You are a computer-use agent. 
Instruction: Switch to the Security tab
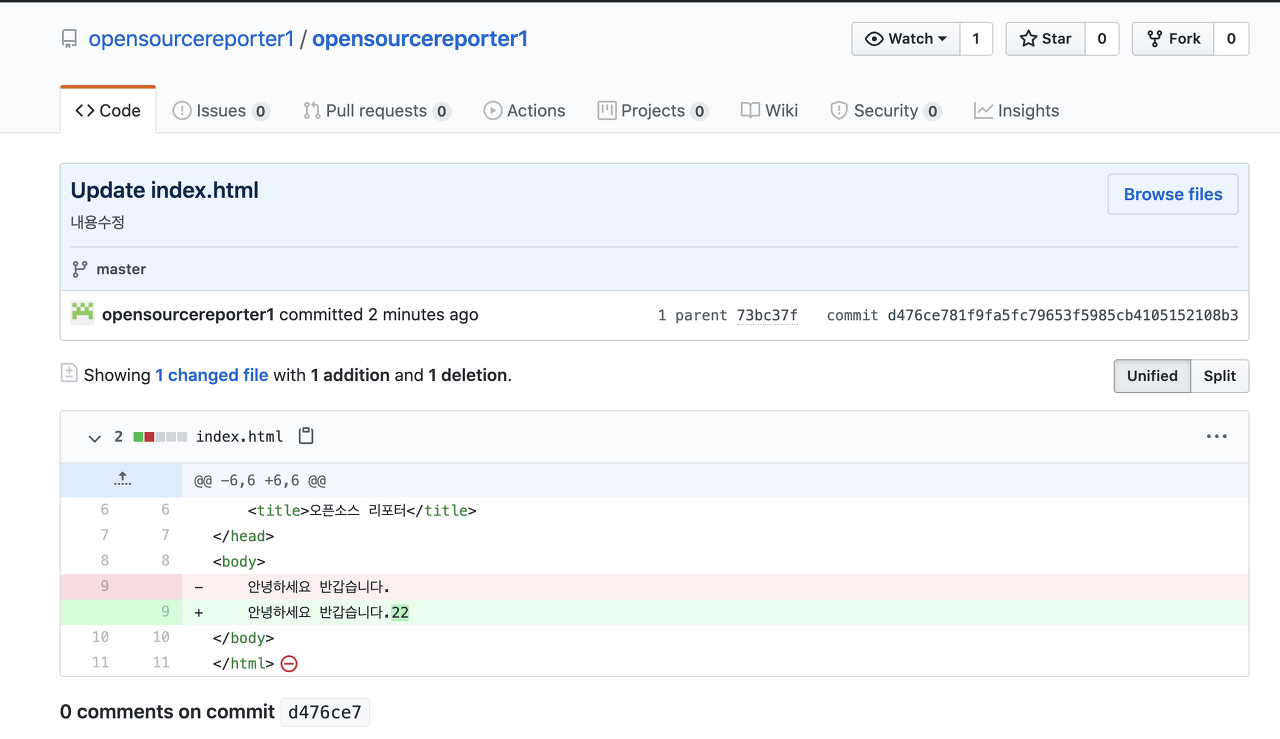tap(885, 111)
